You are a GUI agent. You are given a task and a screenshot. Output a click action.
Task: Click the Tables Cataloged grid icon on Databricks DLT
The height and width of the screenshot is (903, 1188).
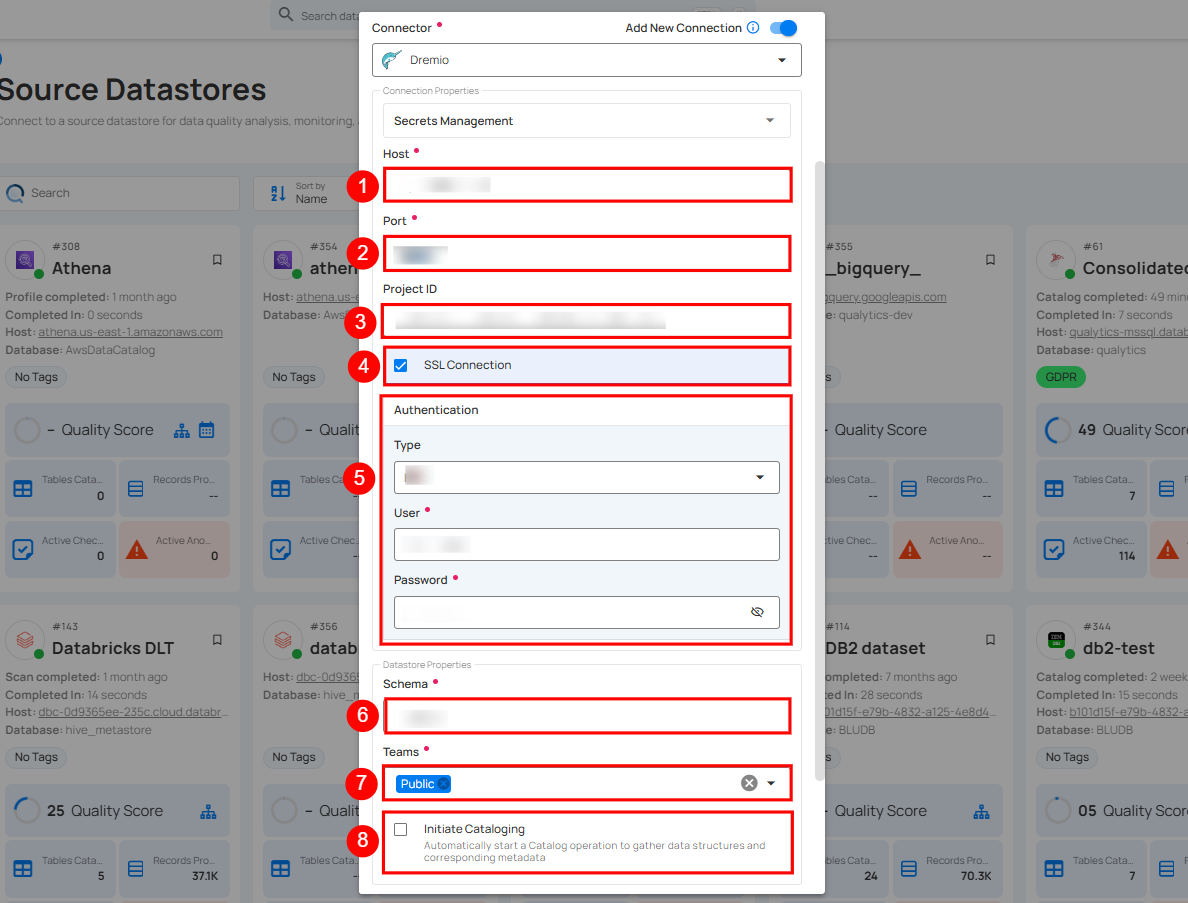[23, 869]
